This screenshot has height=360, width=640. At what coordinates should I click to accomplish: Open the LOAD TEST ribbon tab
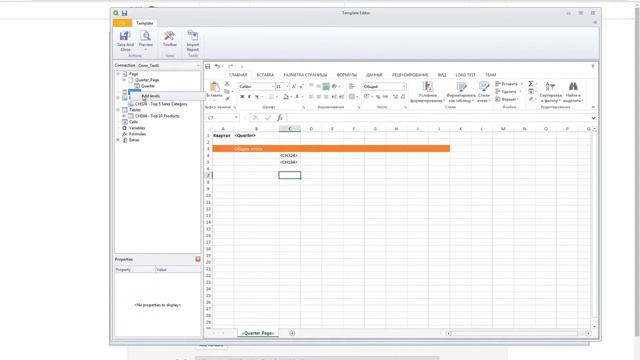click(x=465, y=75)
